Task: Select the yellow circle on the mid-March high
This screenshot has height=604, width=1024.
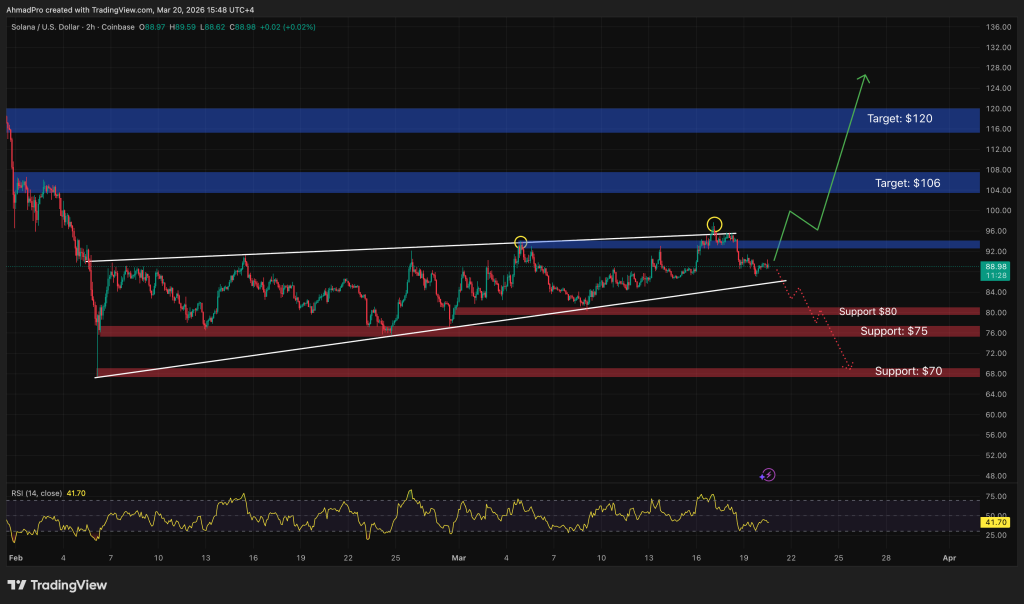Action: (x=714, y=224)
